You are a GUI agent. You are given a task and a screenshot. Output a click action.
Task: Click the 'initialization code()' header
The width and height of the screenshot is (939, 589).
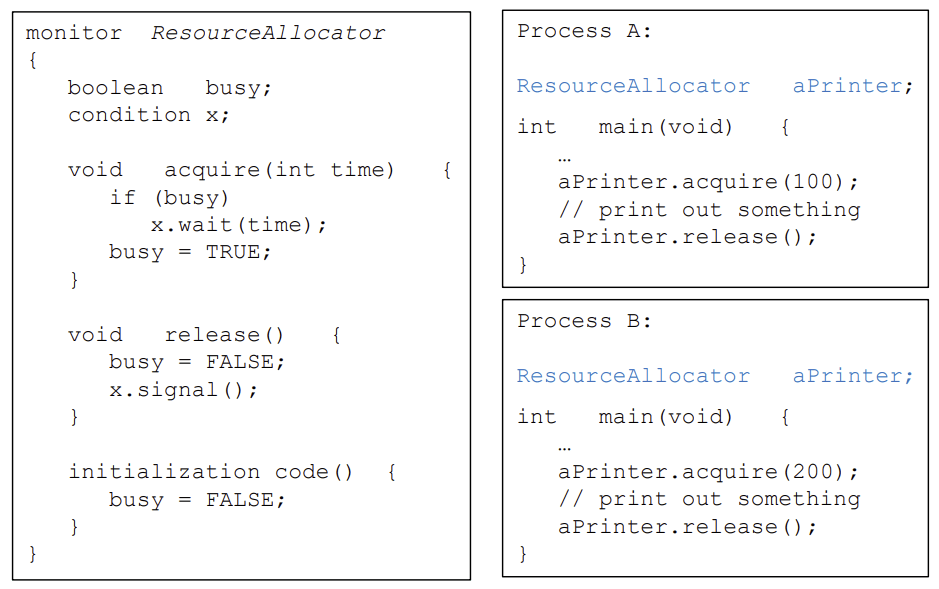pyautogui.click(x=210, y=472)
